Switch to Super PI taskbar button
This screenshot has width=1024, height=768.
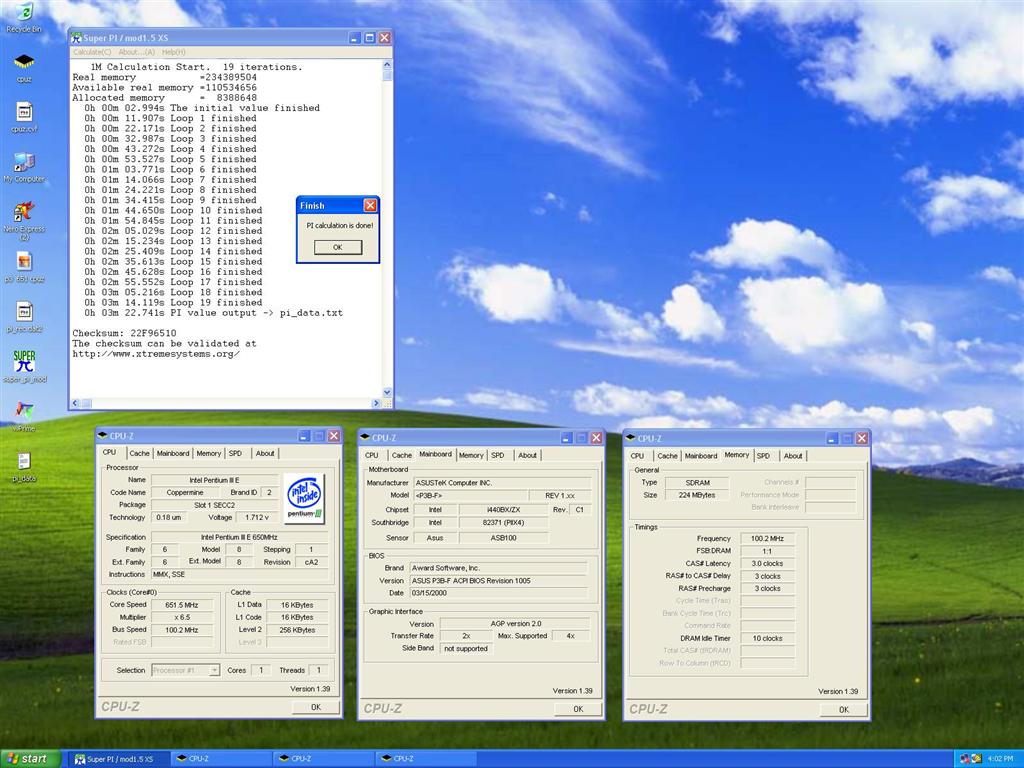tap(120, 759)
